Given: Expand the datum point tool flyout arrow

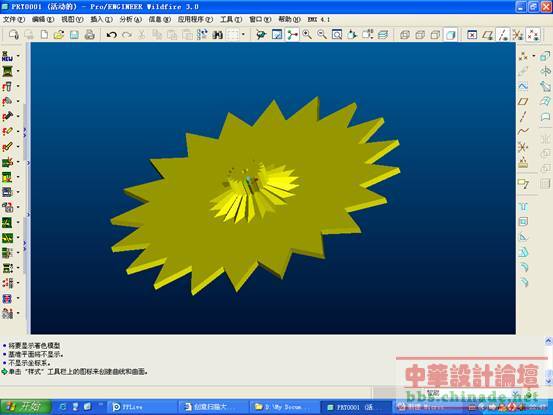Looking at the screenshot, I should click(x=534, y=56).
